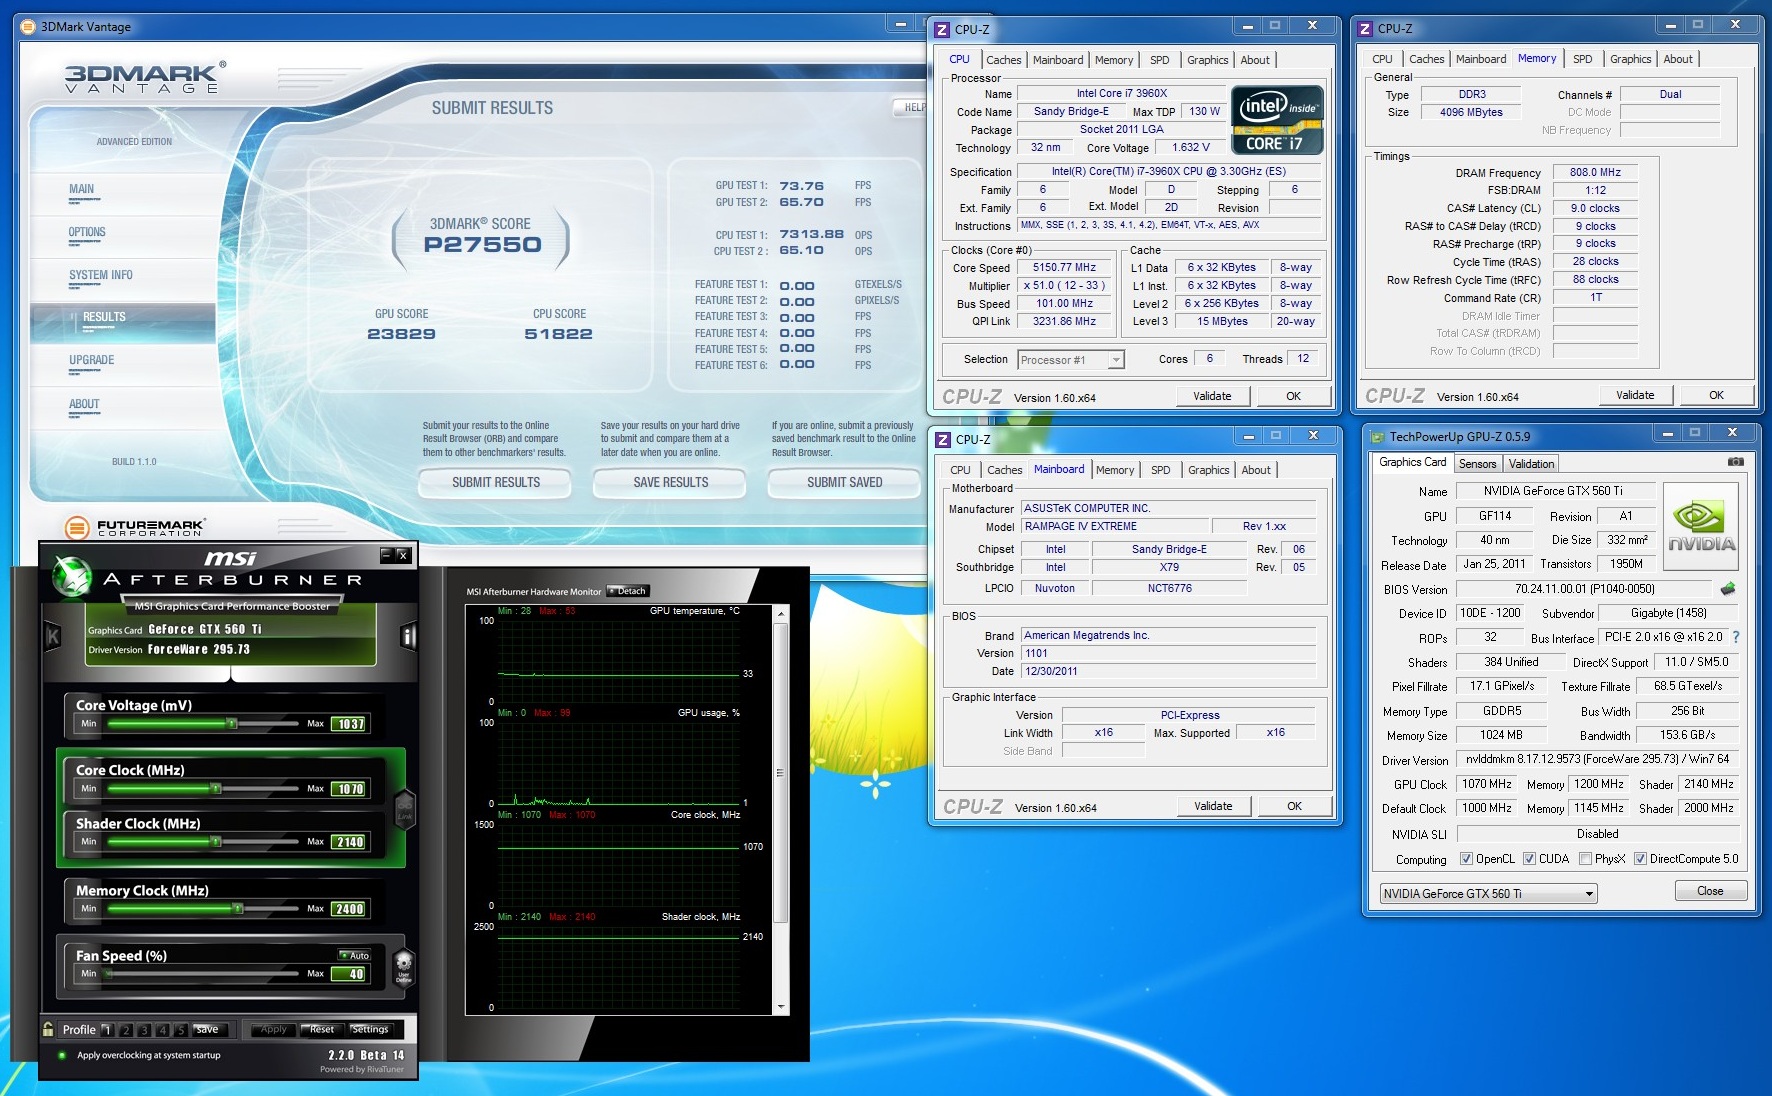This screenshot has height=1096, width=1772.
Task: Click the Core Clock value field 1070
Action: click(350, 789)
